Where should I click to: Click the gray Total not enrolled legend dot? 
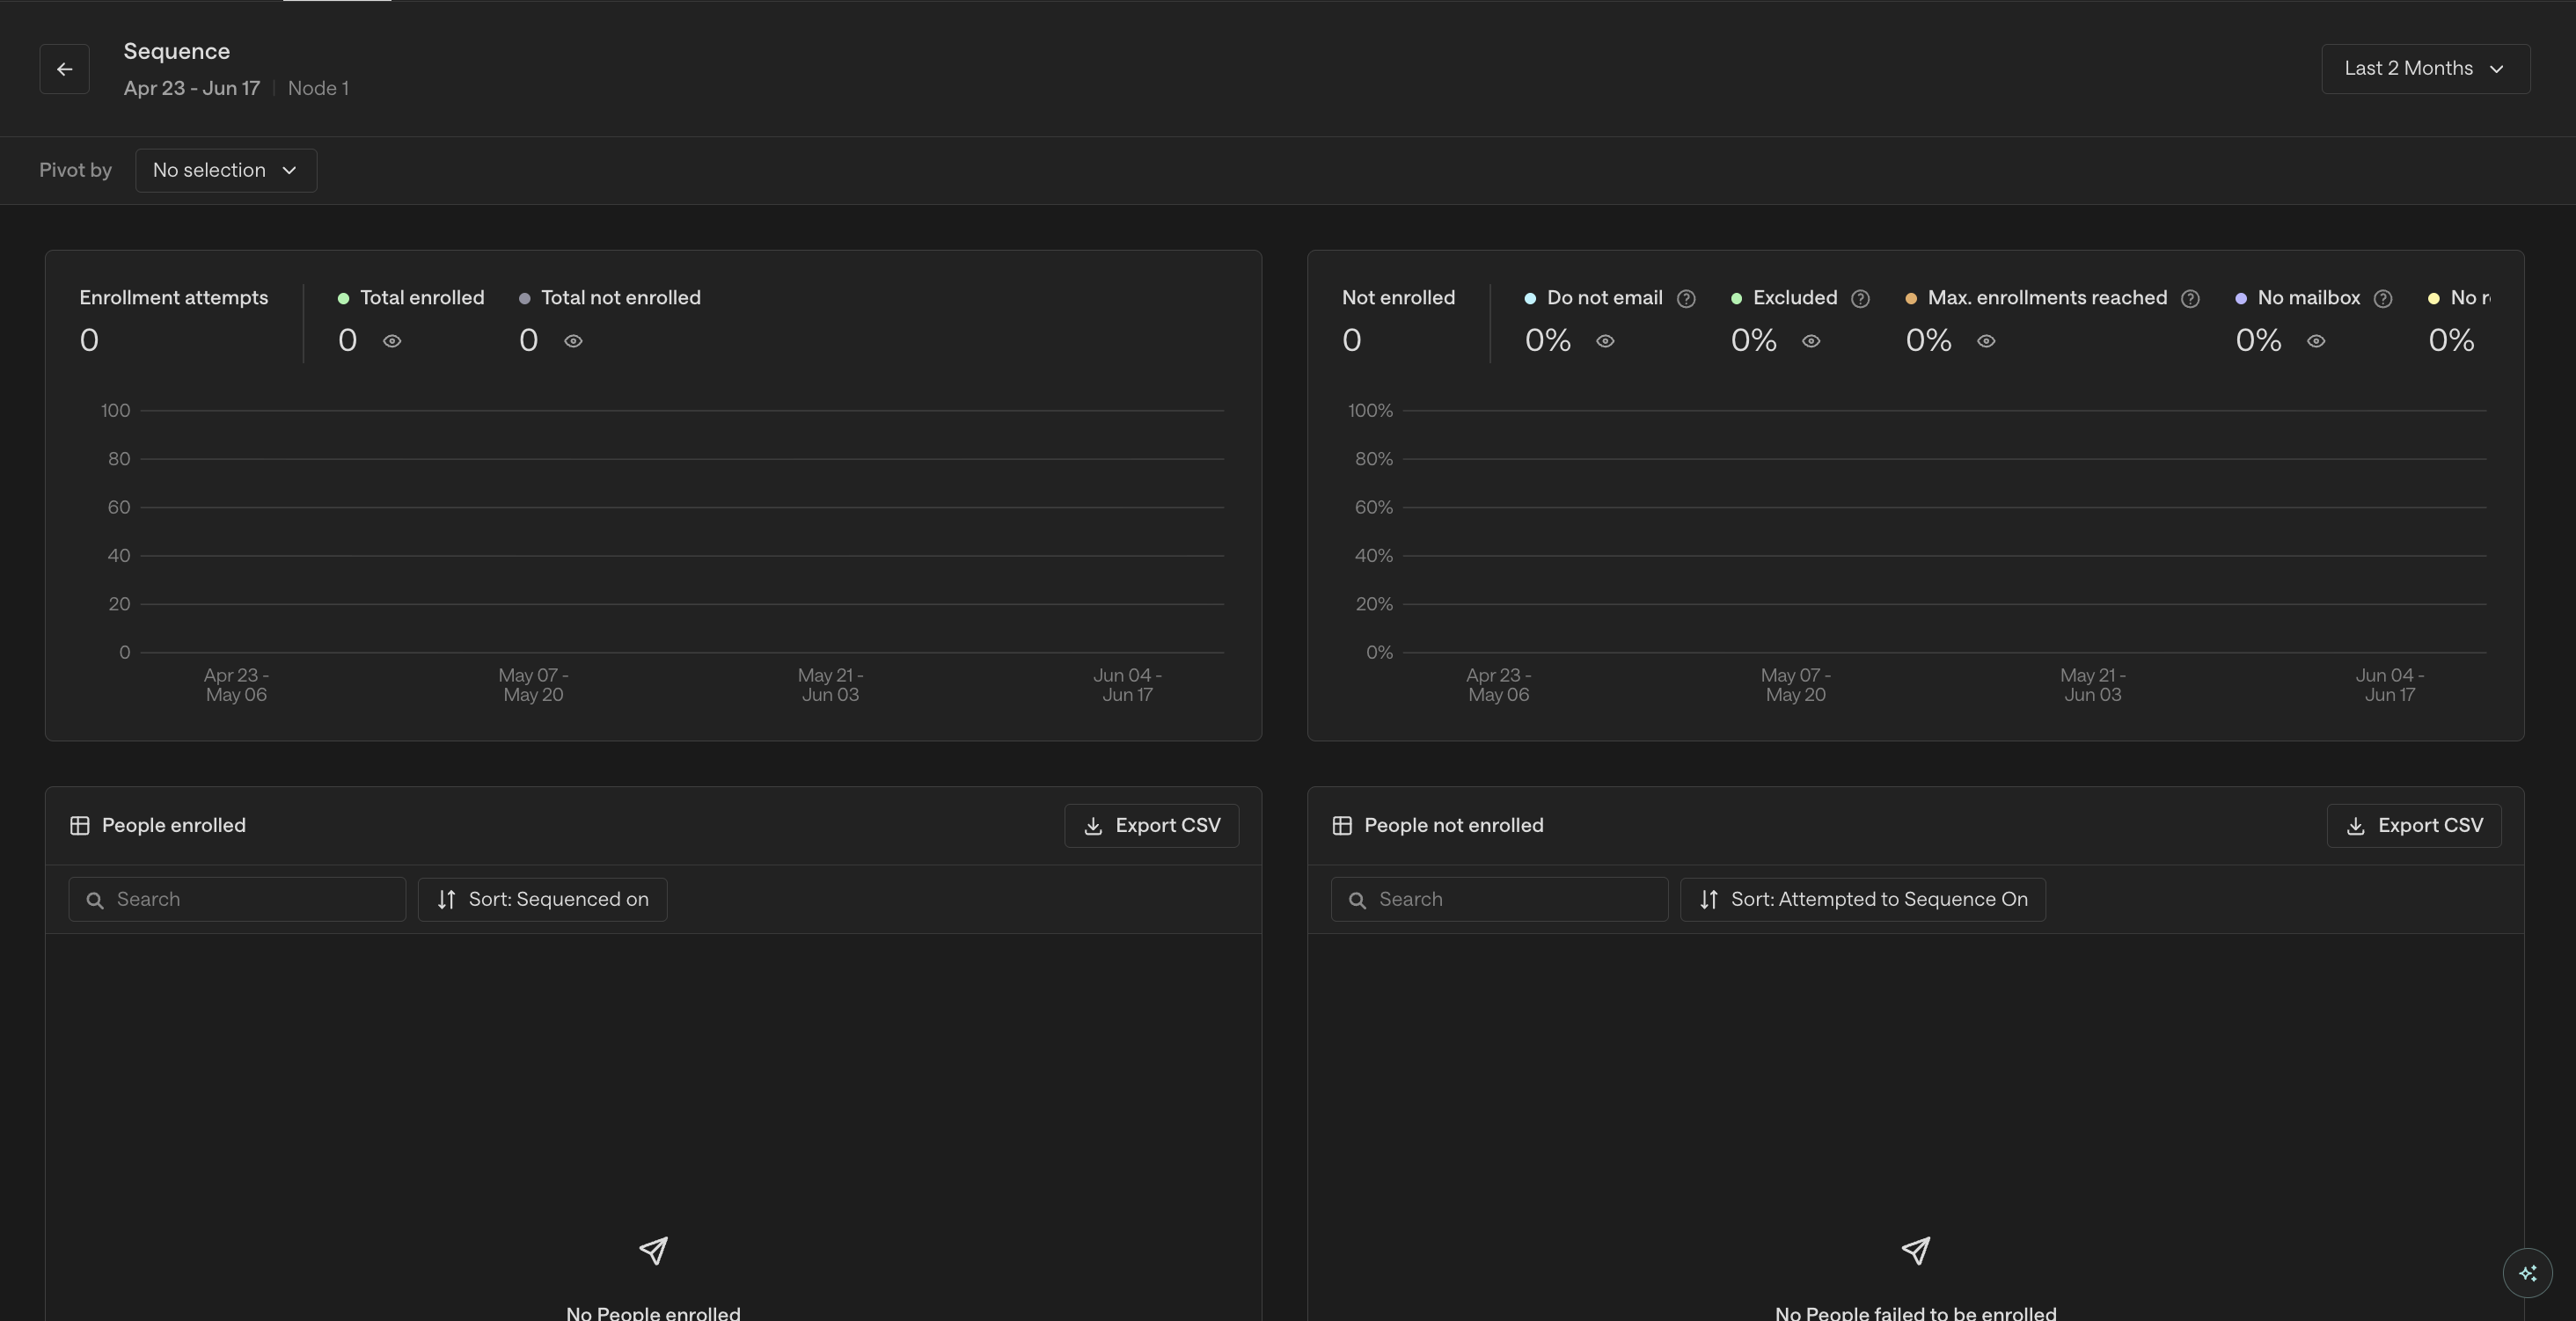click(x=524, y=299)
